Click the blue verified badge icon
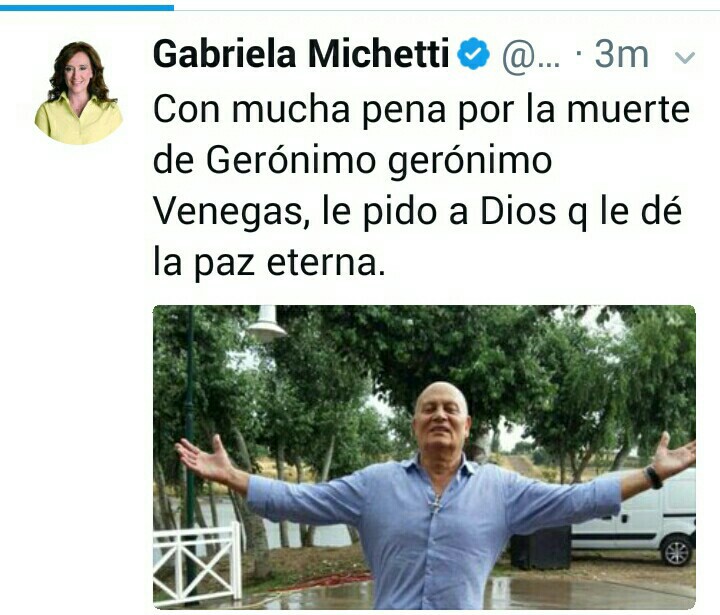This screenshot has height=615, width=720. tap(473, 54)
